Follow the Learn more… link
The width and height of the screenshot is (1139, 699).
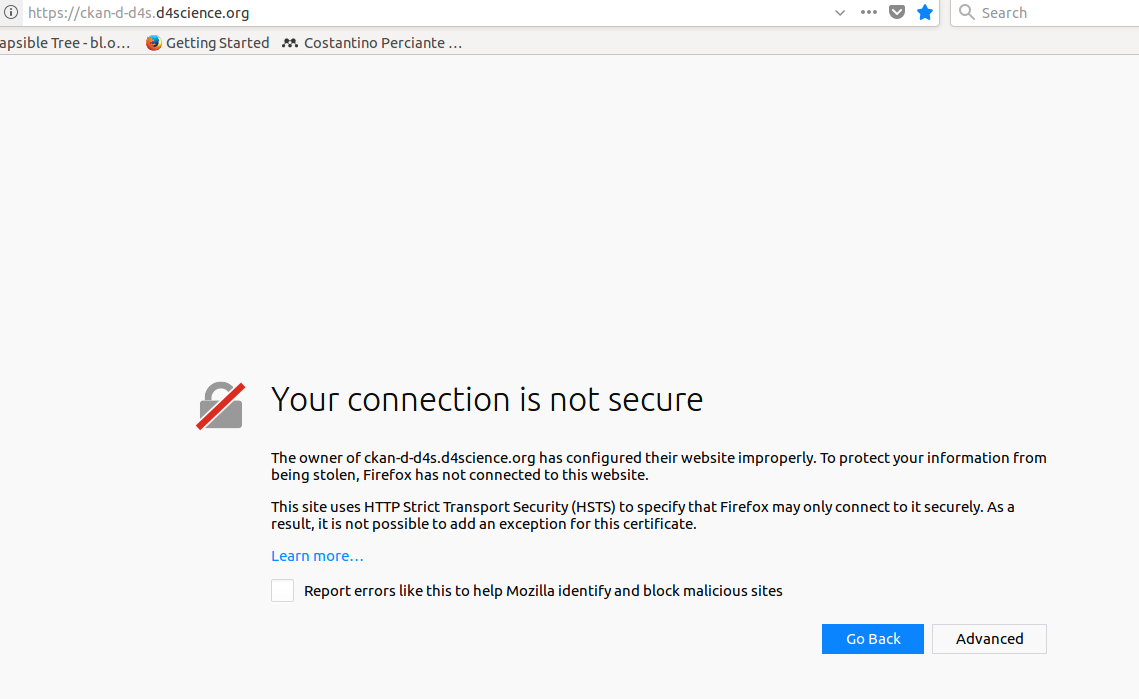pos(317,556)
